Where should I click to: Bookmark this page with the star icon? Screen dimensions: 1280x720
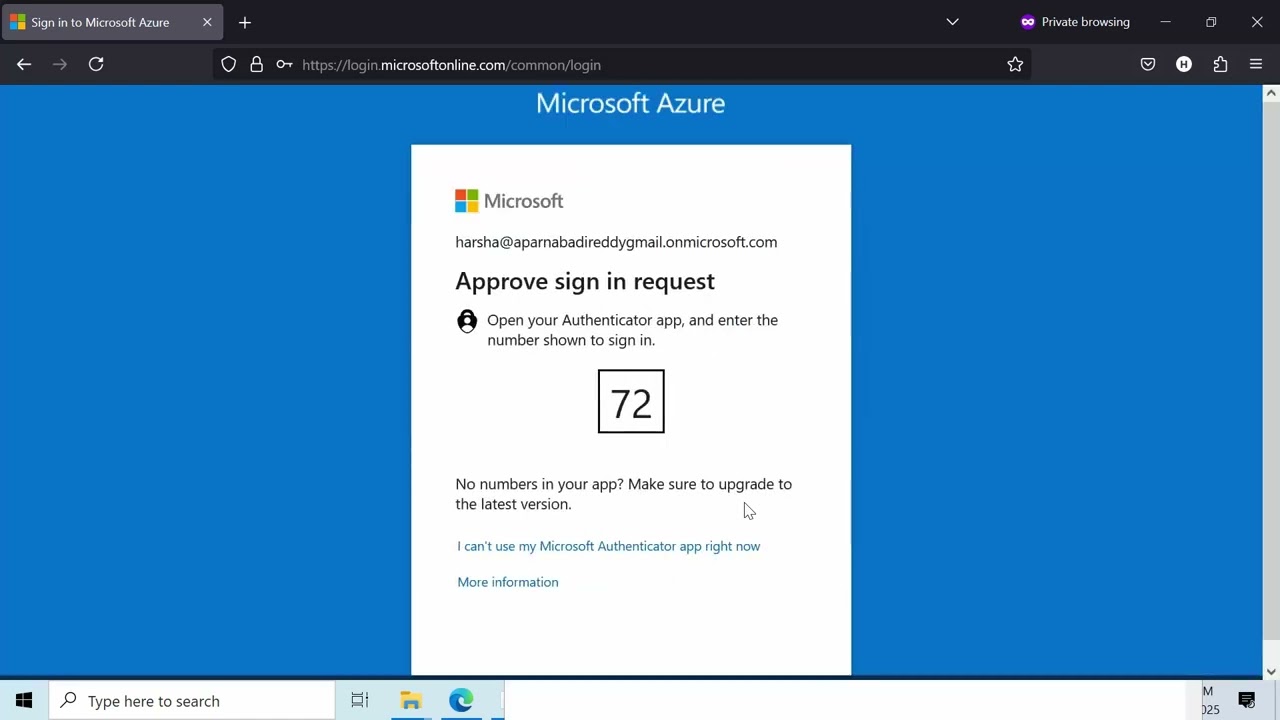(x=1015, y=64)
